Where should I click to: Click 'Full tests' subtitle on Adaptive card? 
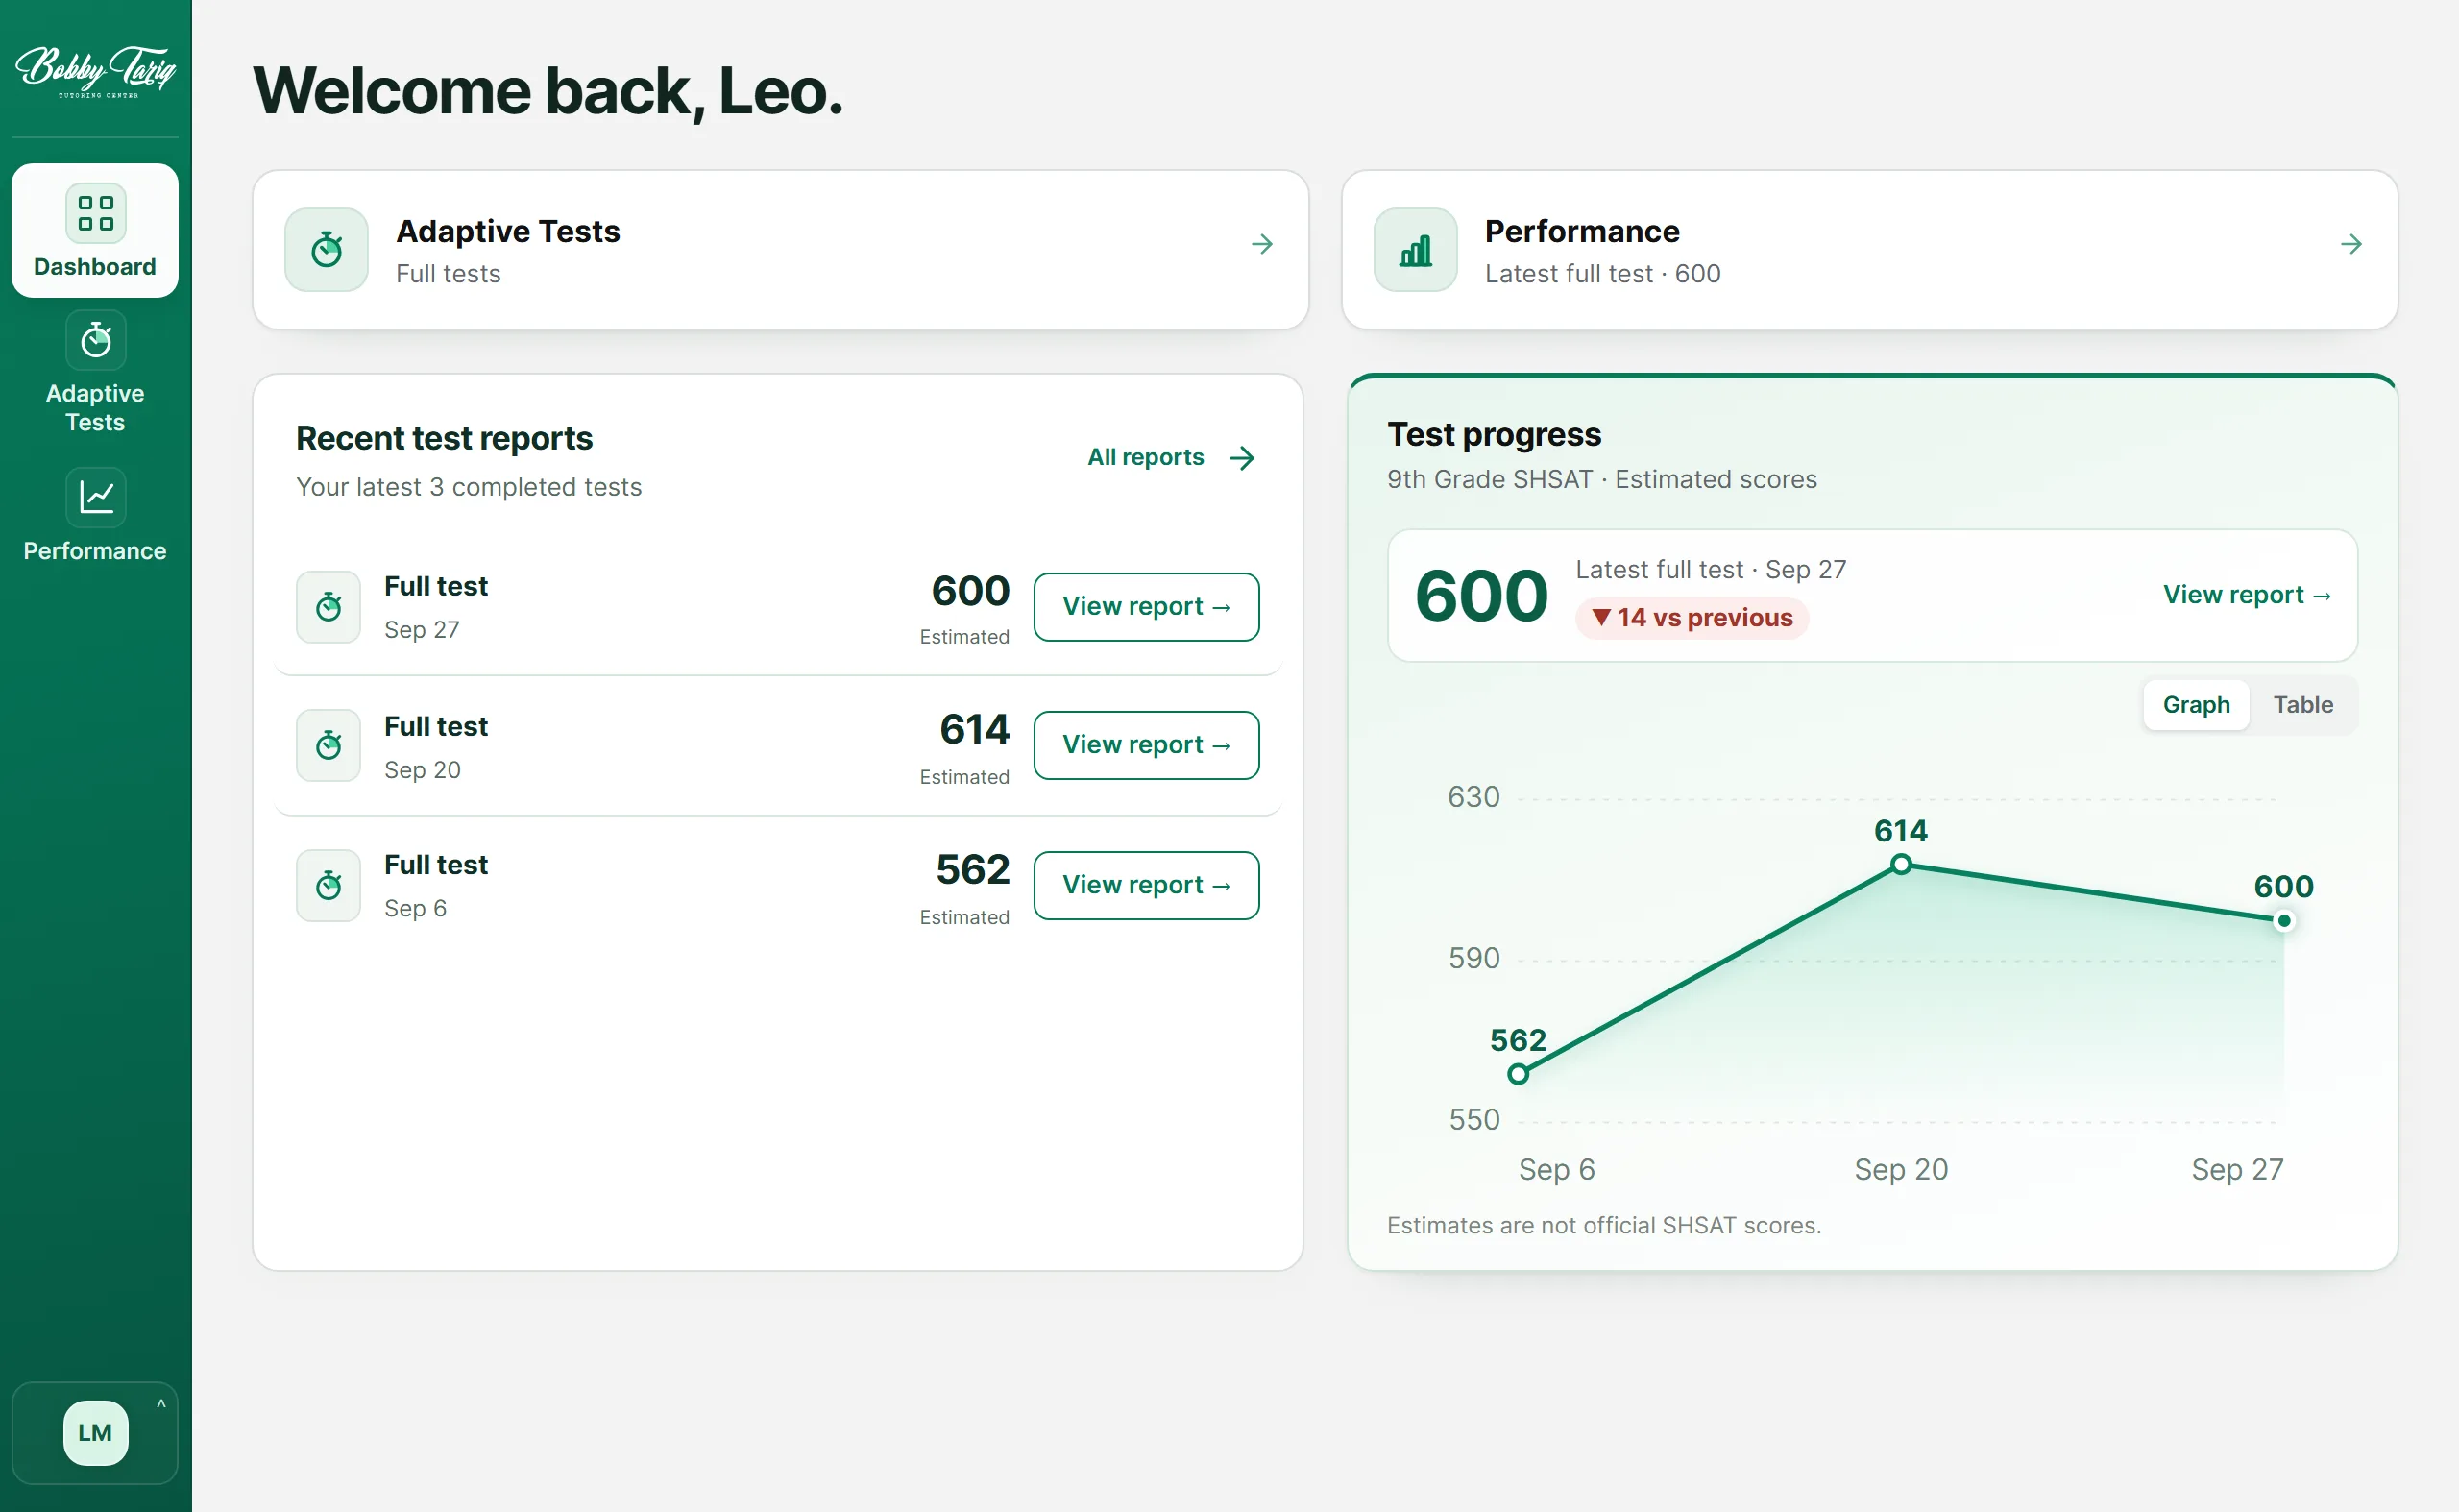(x=448, y=274)
